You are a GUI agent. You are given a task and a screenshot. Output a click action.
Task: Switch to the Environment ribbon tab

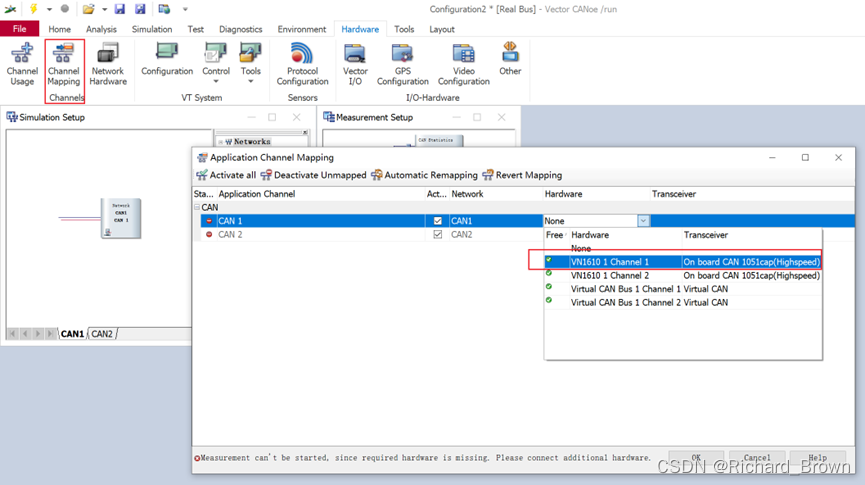tap(302, 29)
